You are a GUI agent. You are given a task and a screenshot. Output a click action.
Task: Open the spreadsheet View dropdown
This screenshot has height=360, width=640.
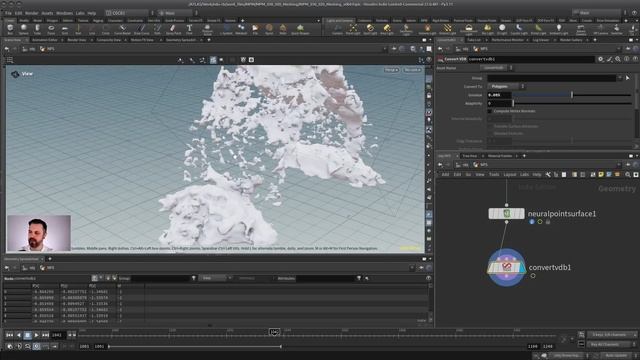point(215,278)
